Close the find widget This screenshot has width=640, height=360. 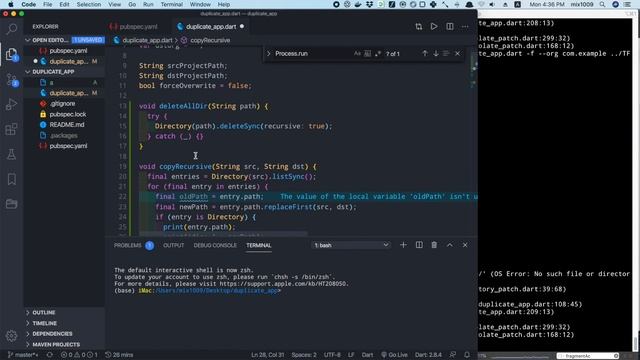(x=457, y=53)
